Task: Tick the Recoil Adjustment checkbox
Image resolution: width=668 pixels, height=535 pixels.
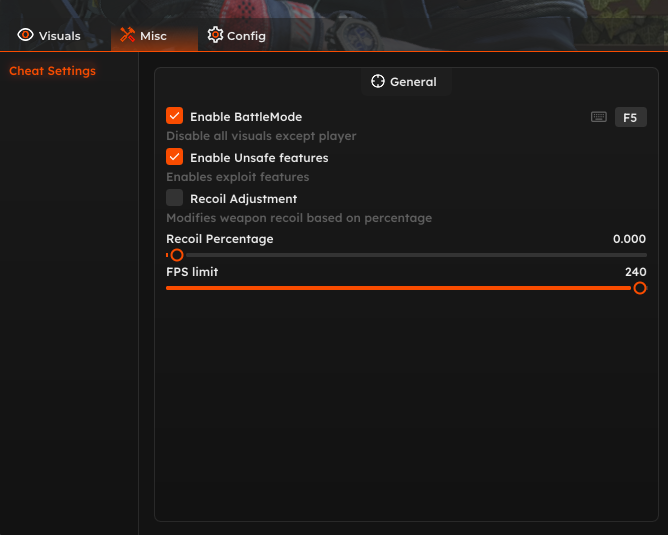Action: pos(175,198)
